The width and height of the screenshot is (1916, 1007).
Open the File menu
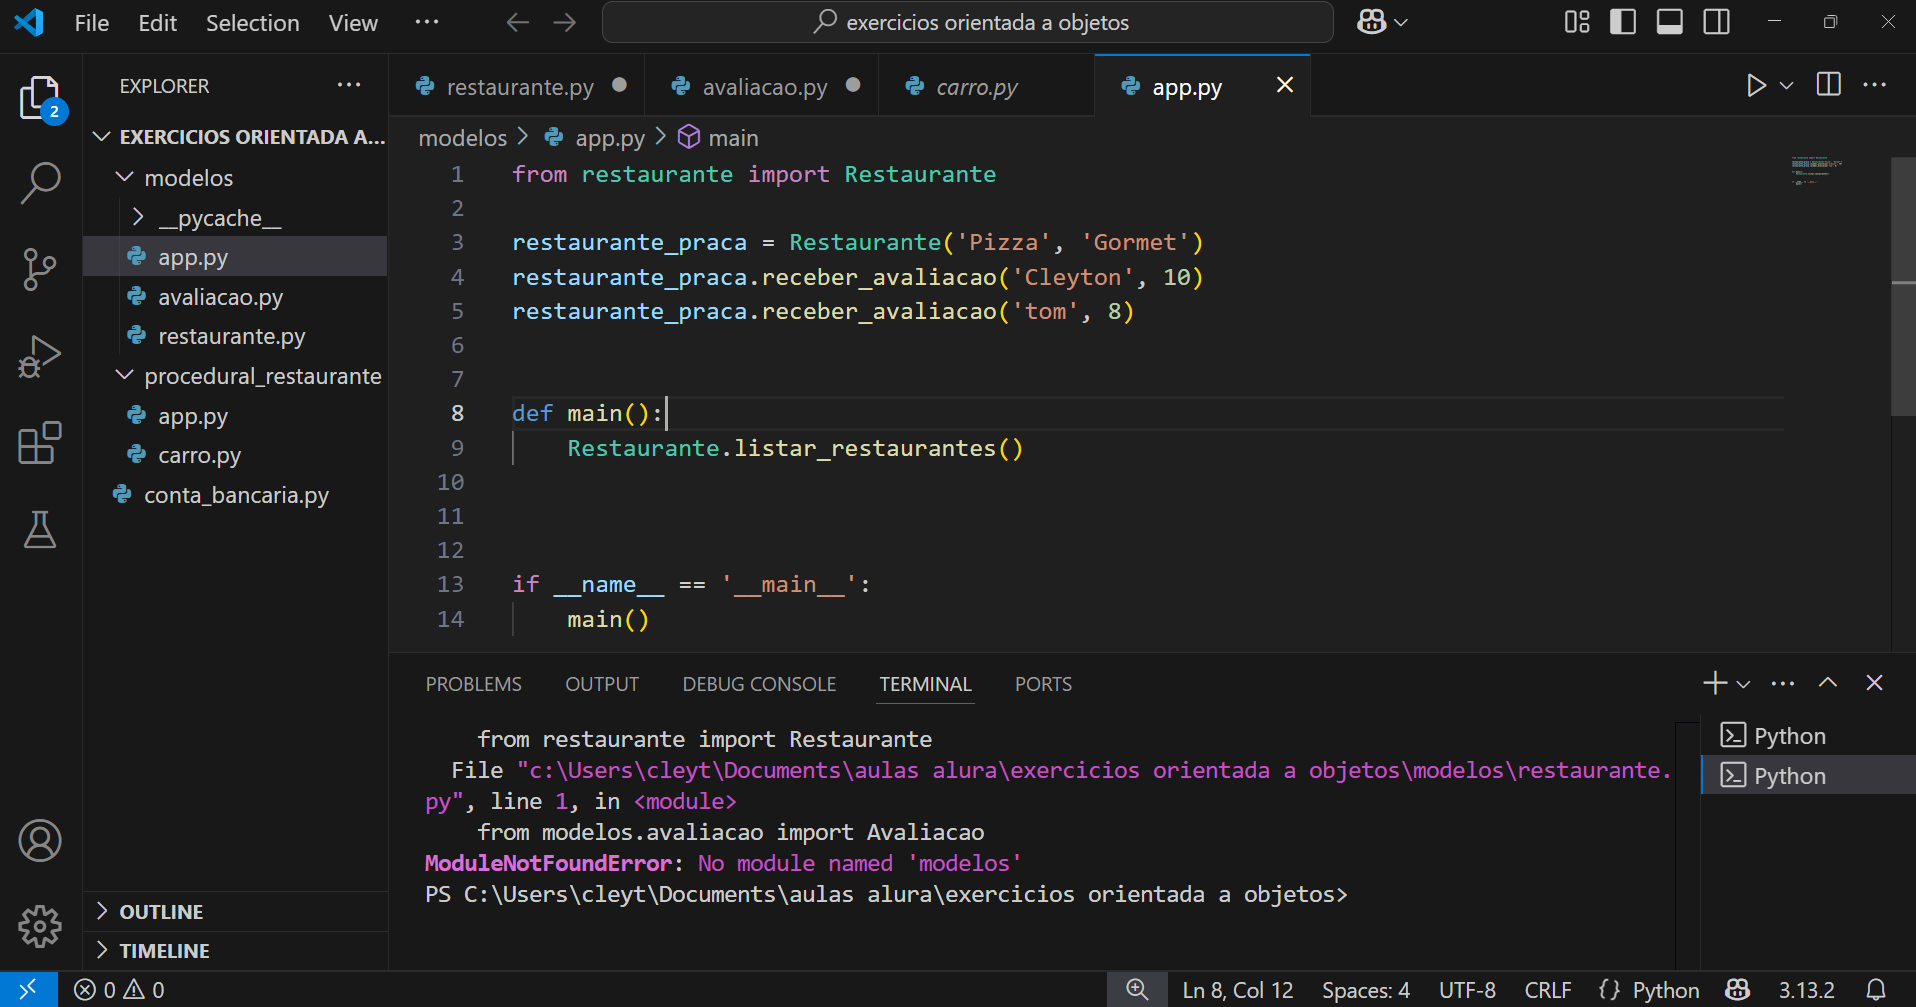(x=92, y=23)
